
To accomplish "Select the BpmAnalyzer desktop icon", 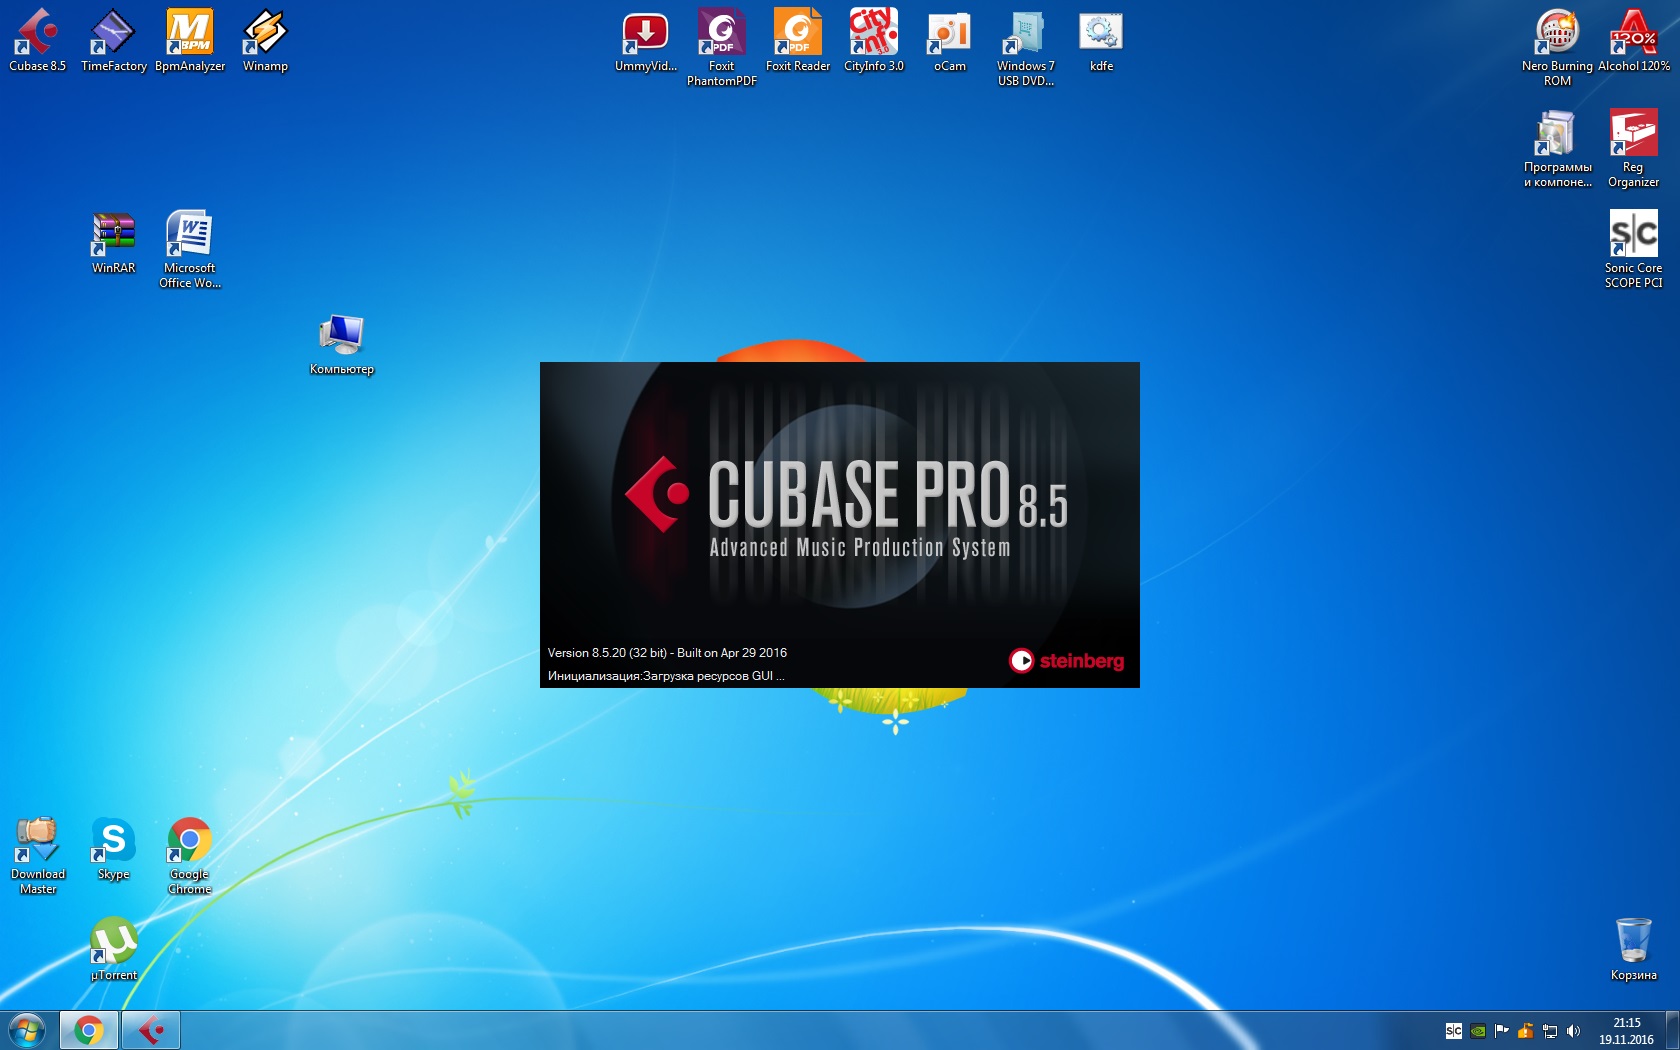I will click(190, 40).
